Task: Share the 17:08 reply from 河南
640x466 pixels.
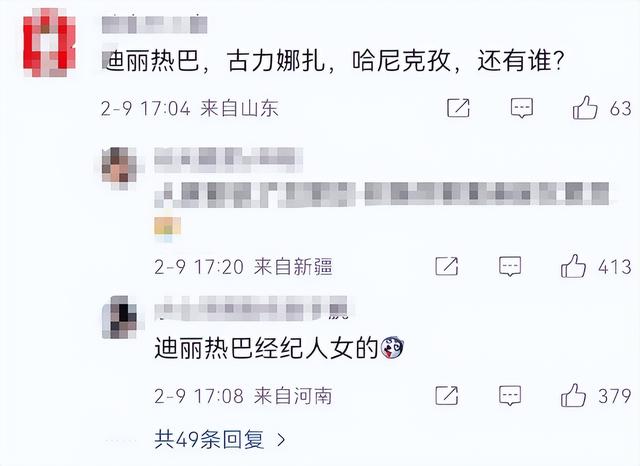Action: click(x=447, y=395)
